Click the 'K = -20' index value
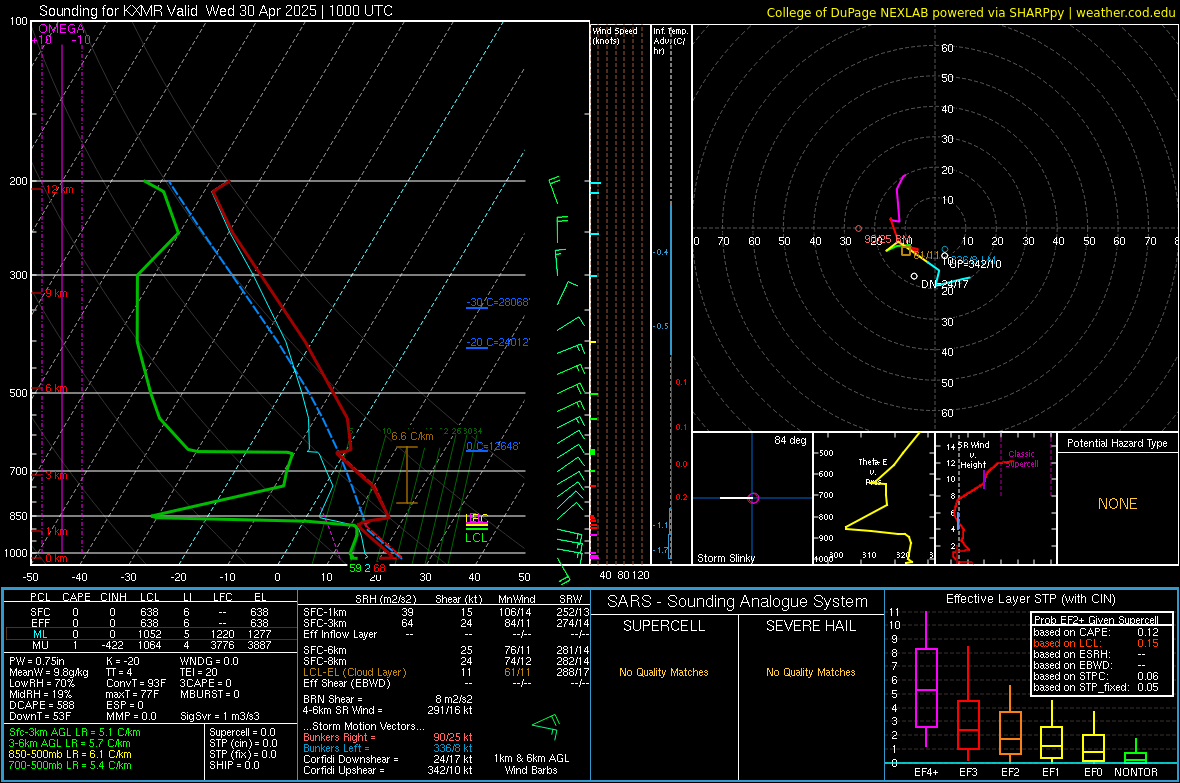 (x=123, y=661)
